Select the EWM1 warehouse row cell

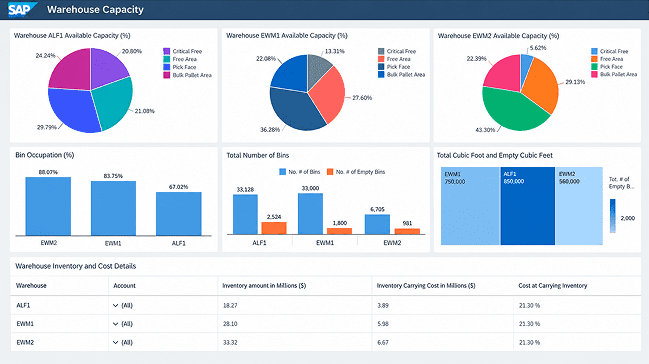point(59,324)
